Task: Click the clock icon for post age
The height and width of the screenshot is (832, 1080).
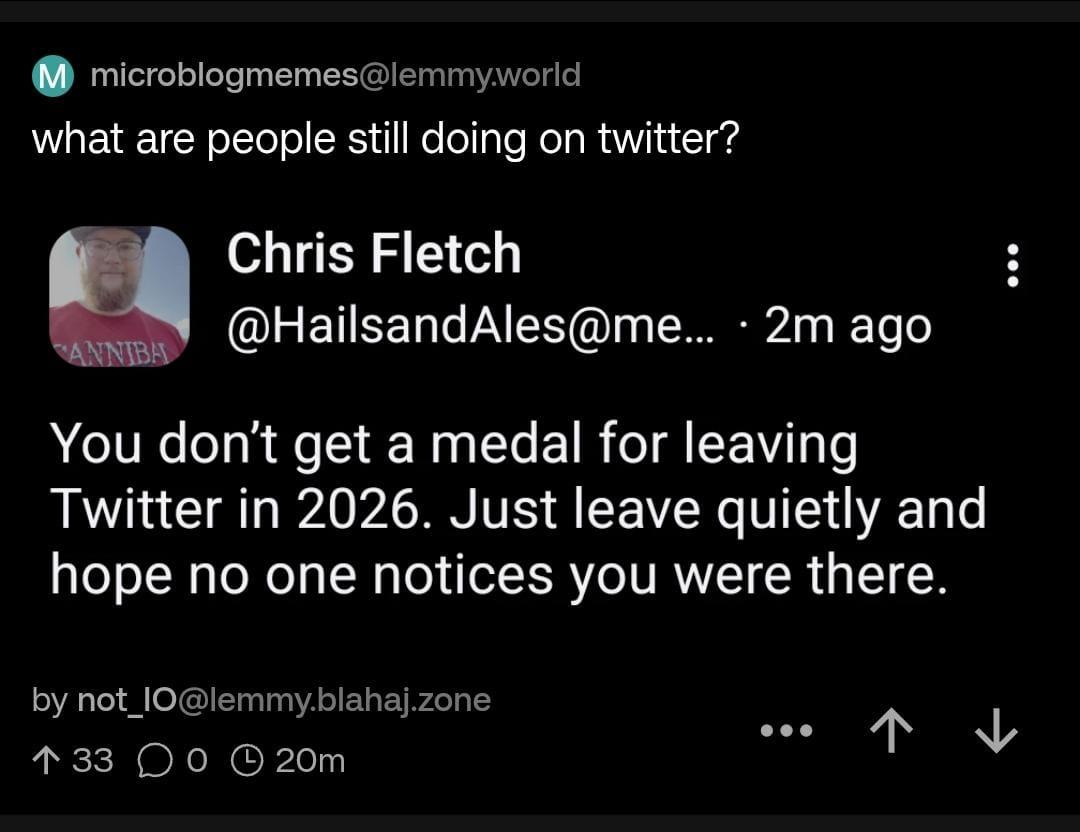Action: (x=246, y=762)
